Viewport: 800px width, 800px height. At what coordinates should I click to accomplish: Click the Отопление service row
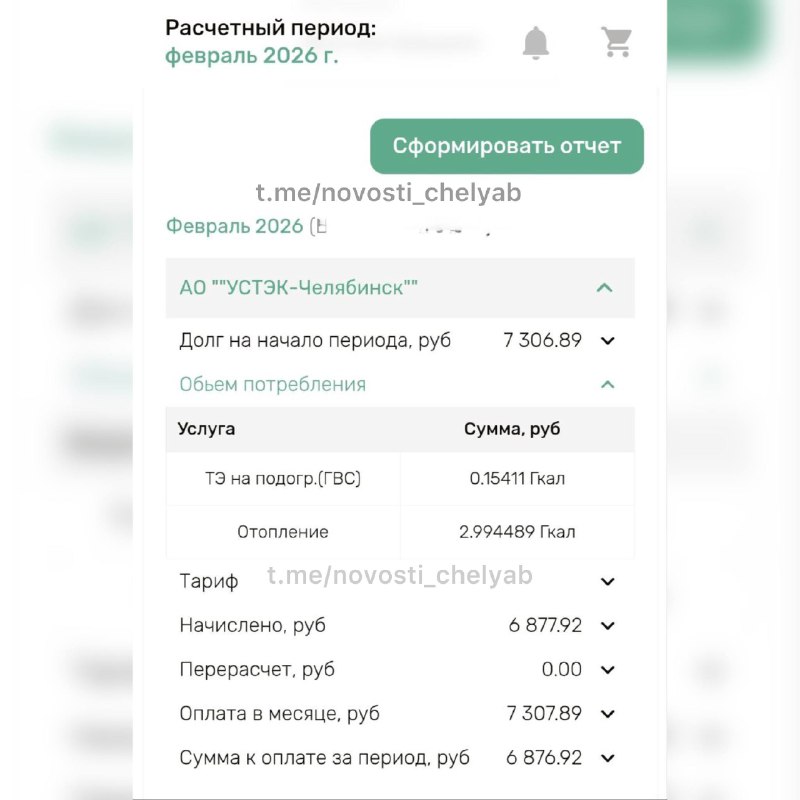[x=283, y=532]
